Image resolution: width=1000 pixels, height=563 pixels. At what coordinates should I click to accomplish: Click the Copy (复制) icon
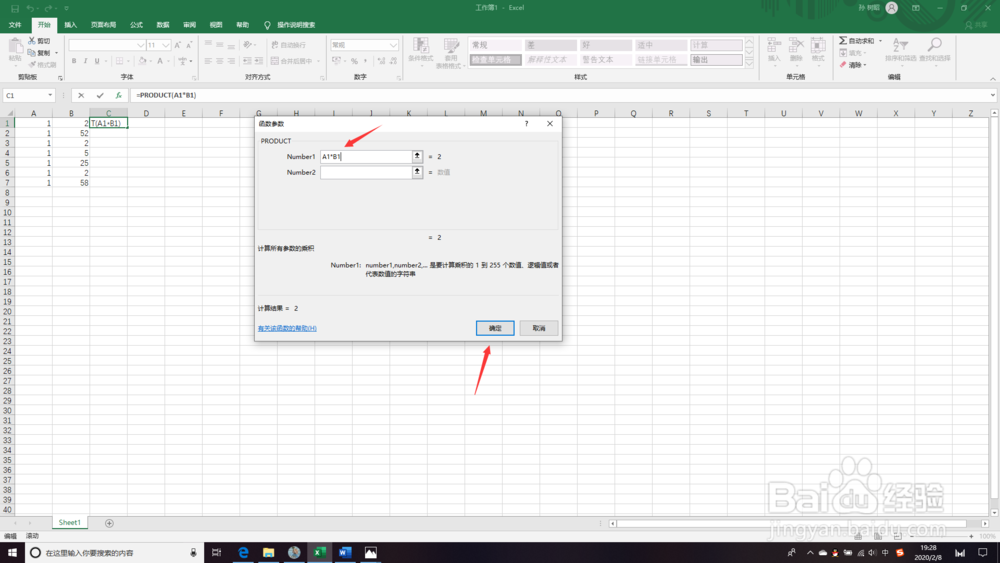click(32, 53)
